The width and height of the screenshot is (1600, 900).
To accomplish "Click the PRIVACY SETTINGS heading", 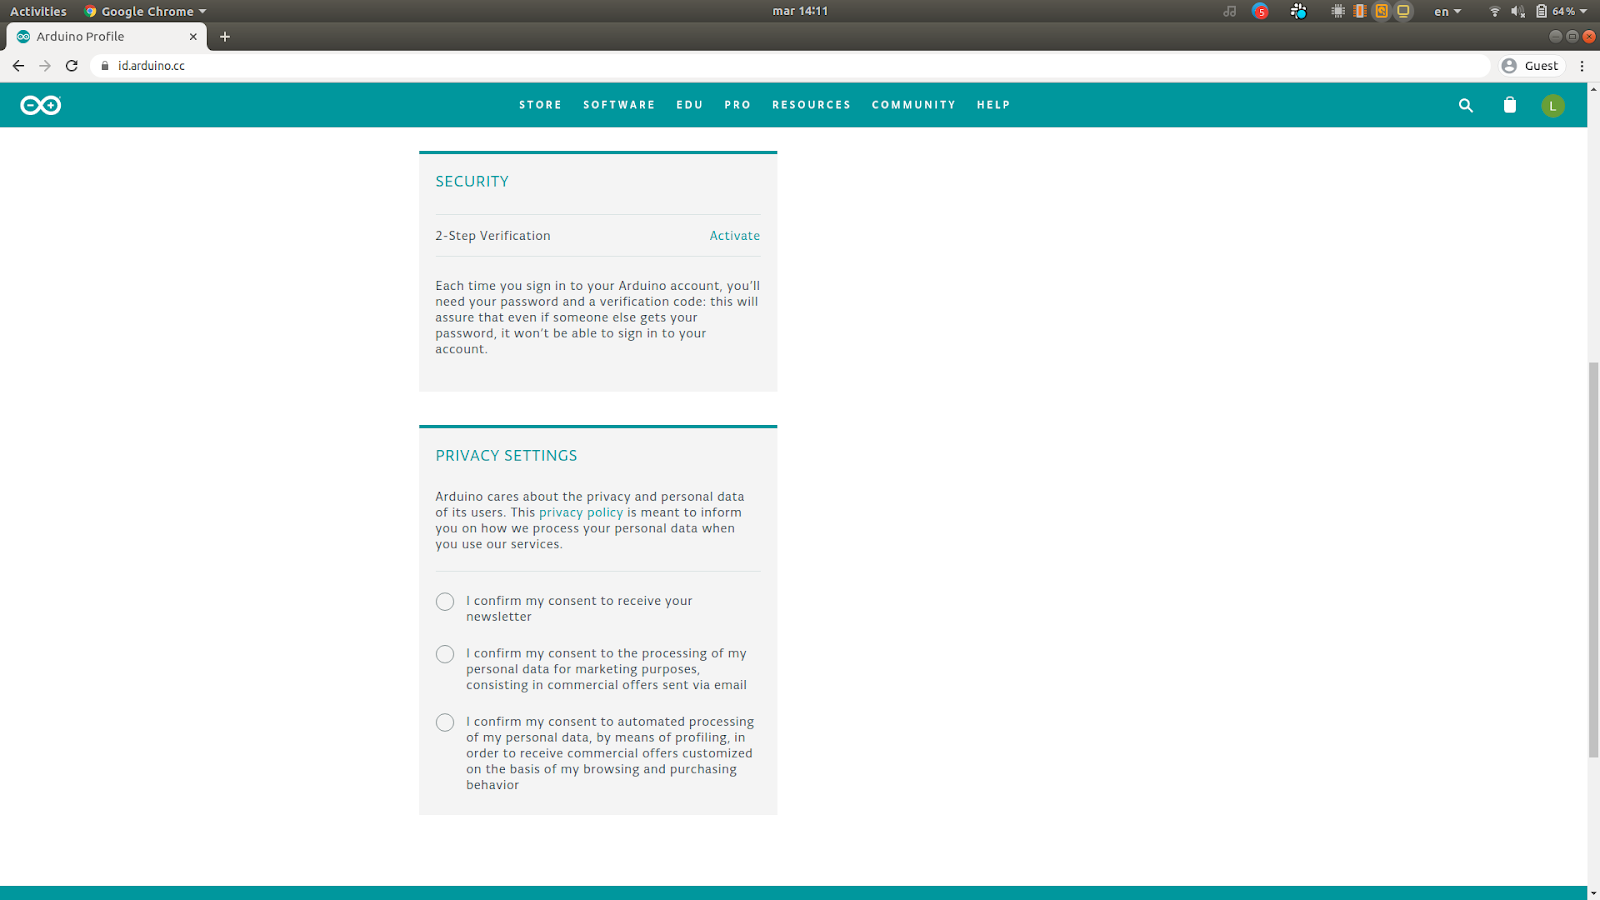I will coord(506,456).
